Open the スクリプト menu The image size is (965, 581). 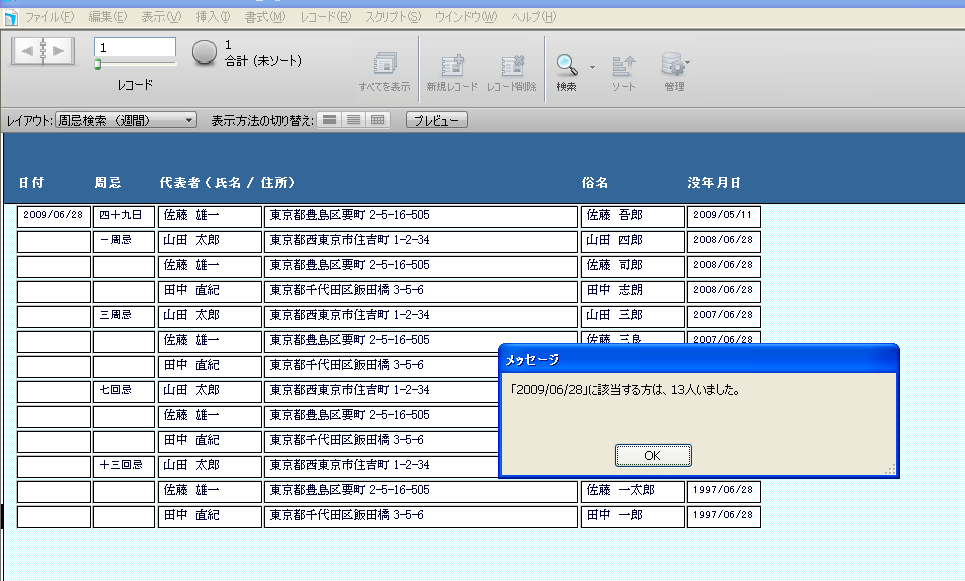coord(392,17)
